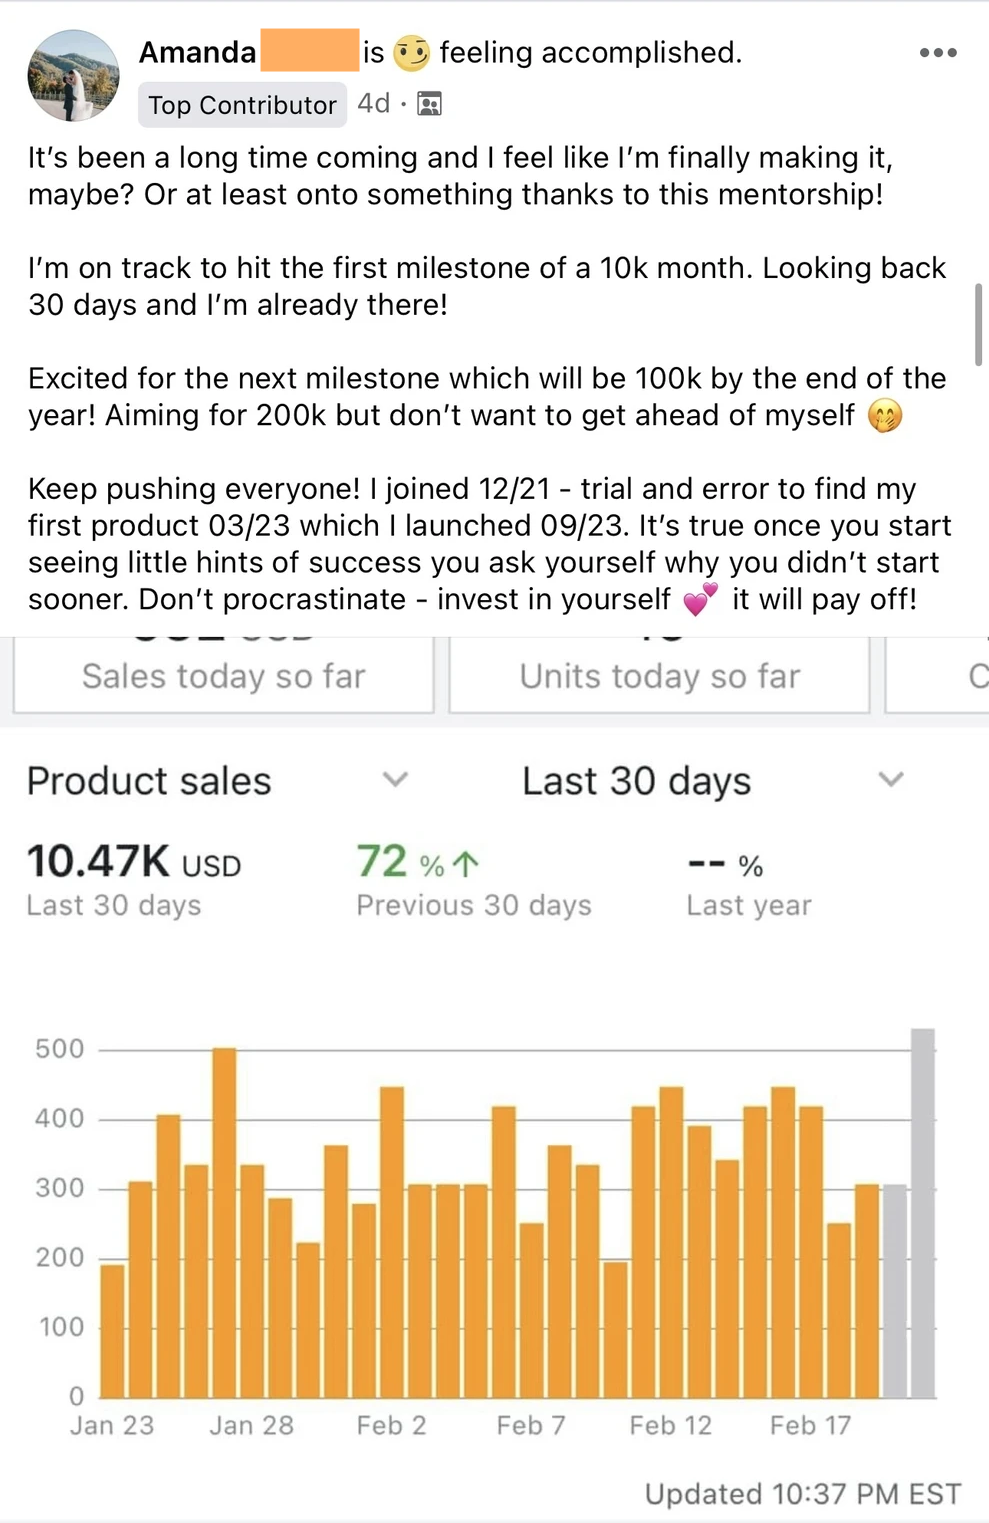Click the hand-over-mouth emoji in the post

(885, 415)
